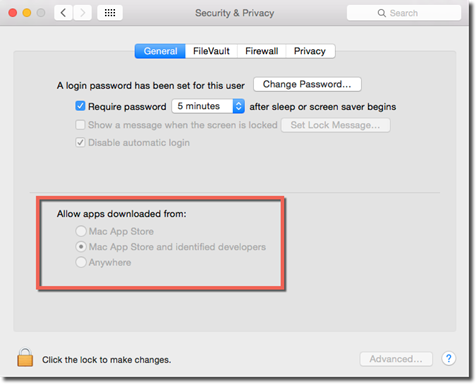Go back using the left arrow button
The width and height of the screenshot is (476, 384).
[x=63, y=13]
